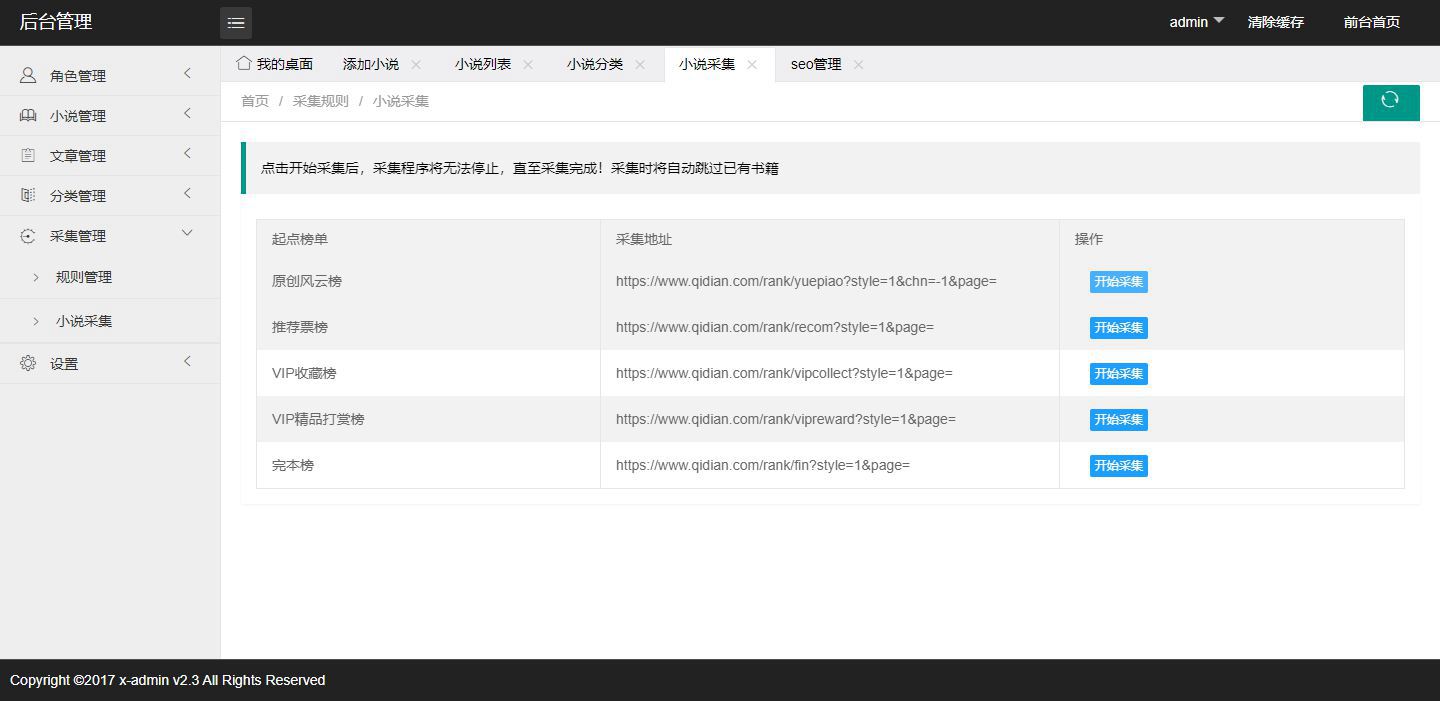This screenshot has width=1440, height=701.
Task: Click the 采集管理 collection icon in sidebar
Action: pos(27,235)
